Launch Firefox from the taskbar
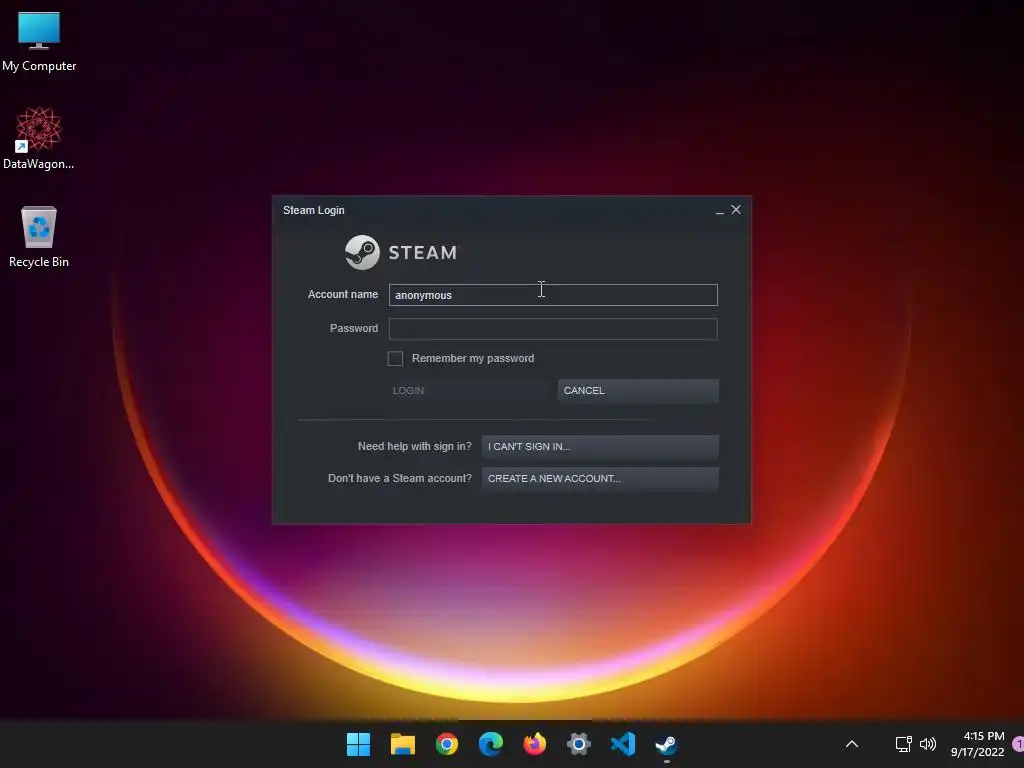 coord(535,744)
